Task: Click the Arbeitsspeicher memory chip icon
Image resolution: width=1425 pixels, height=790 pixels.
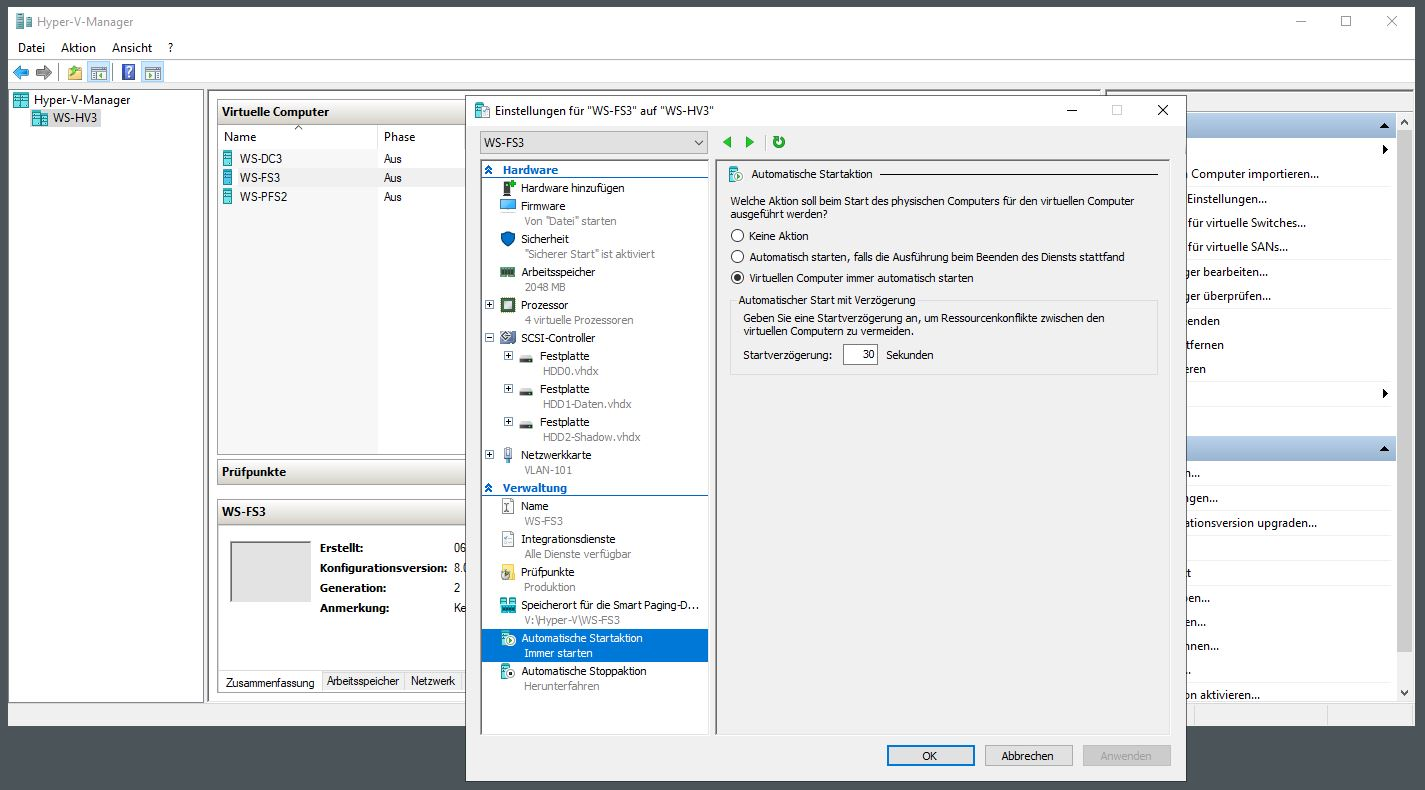Action: click(507, 272)
